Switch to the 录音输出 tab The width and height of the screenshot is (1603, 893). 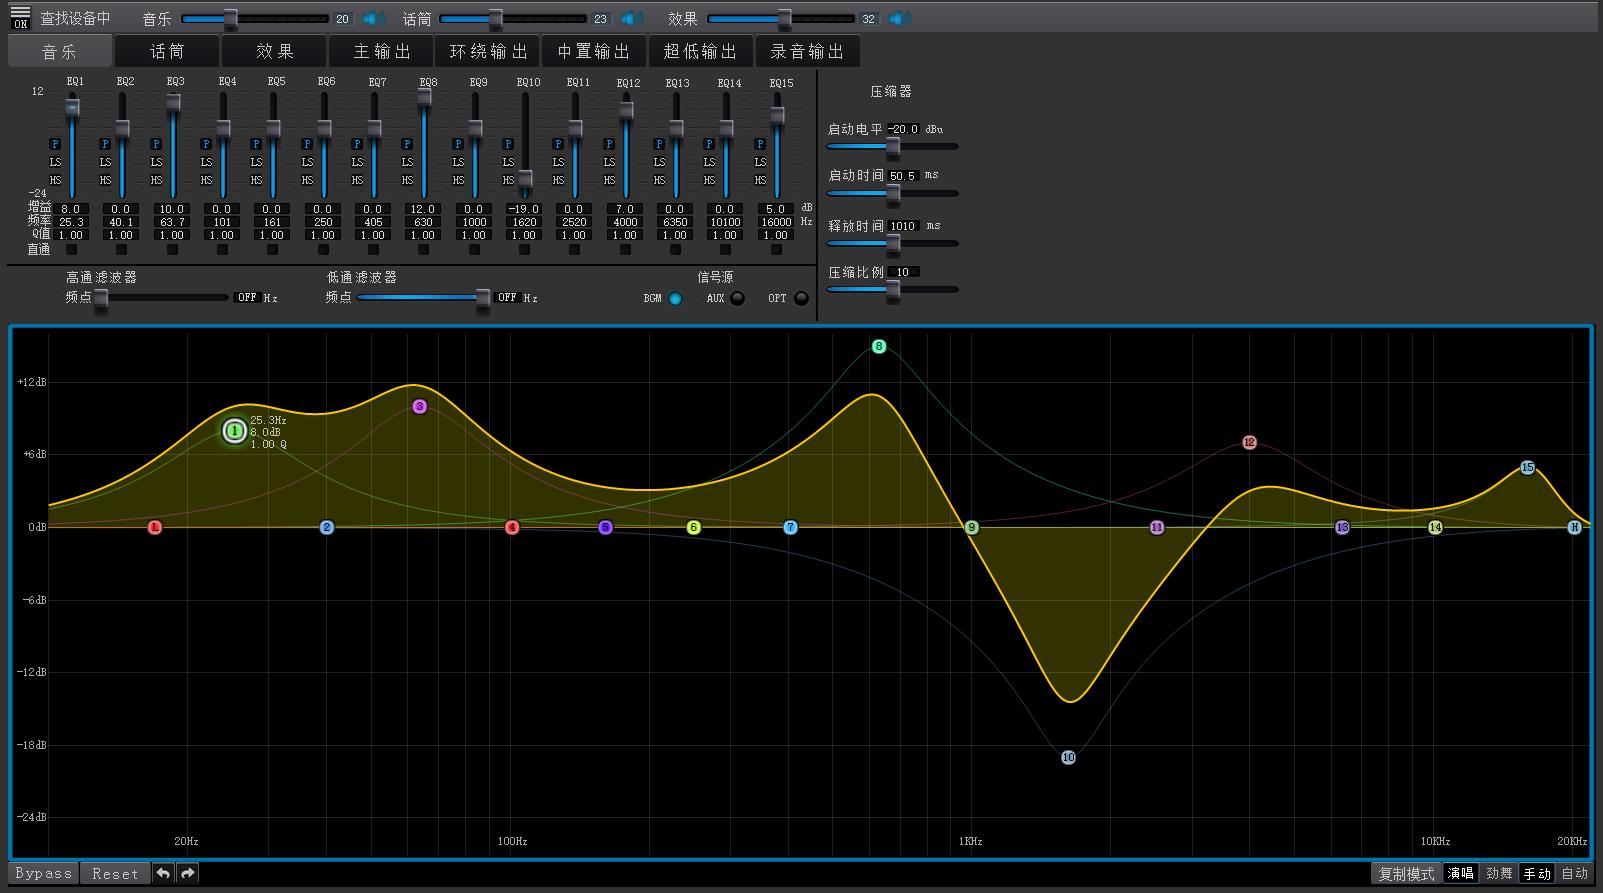pyautogui.click(x=807, y=51)
